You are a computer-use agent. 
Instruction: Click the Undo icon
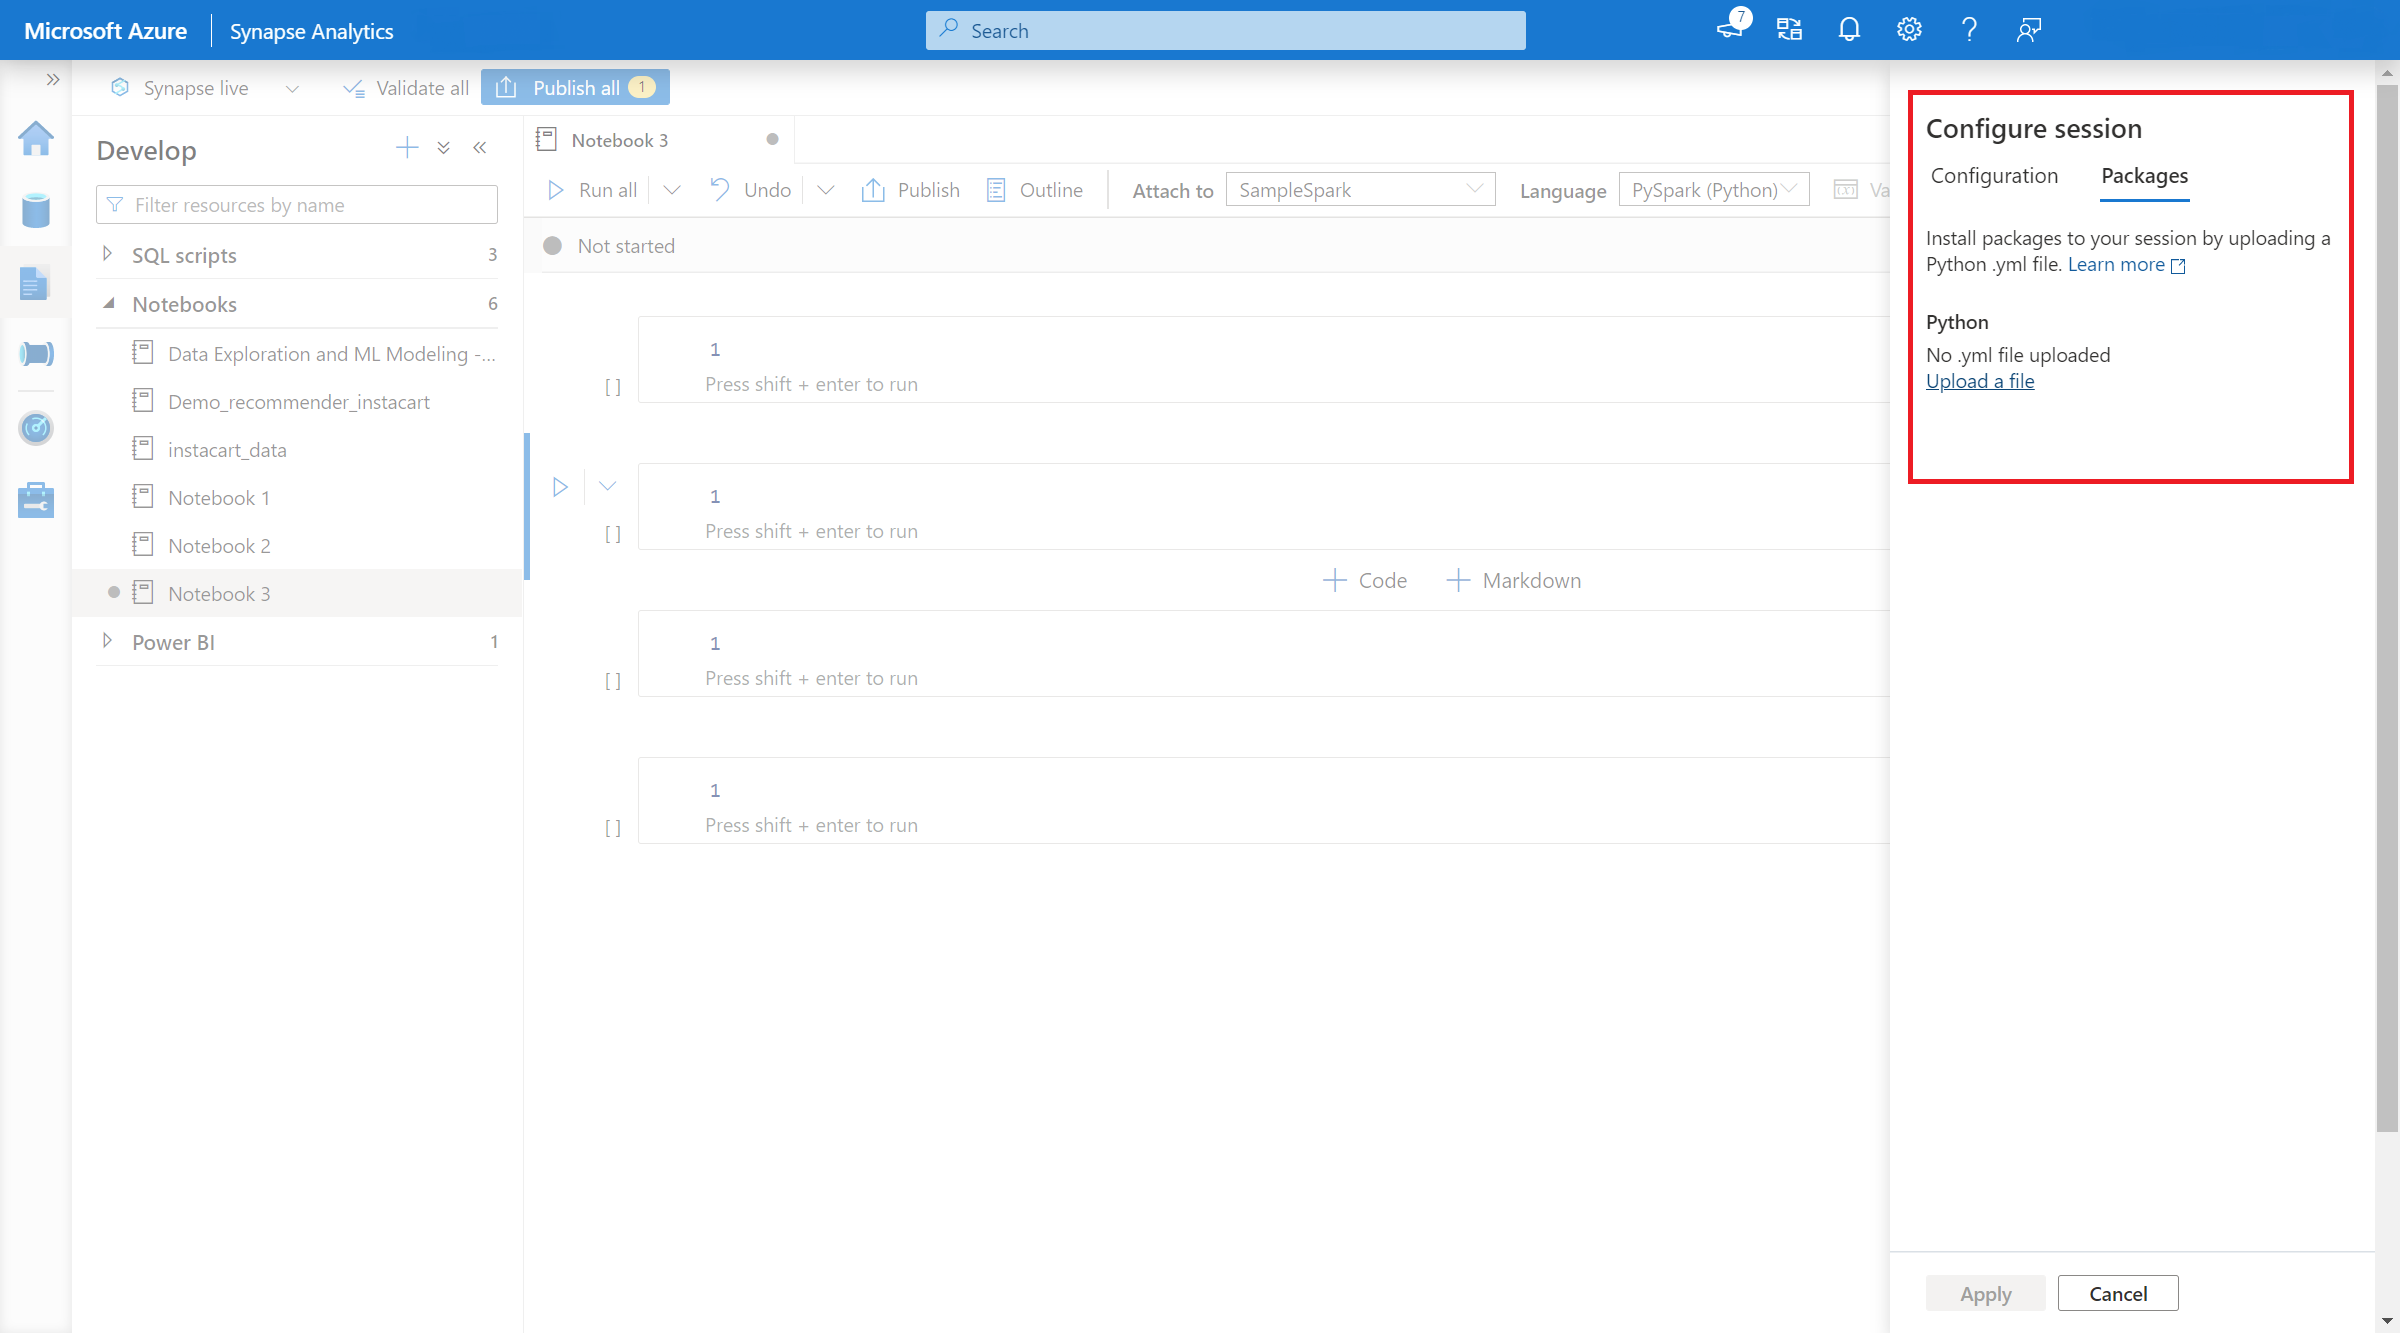pyautogui.click(x=719, y=189)
